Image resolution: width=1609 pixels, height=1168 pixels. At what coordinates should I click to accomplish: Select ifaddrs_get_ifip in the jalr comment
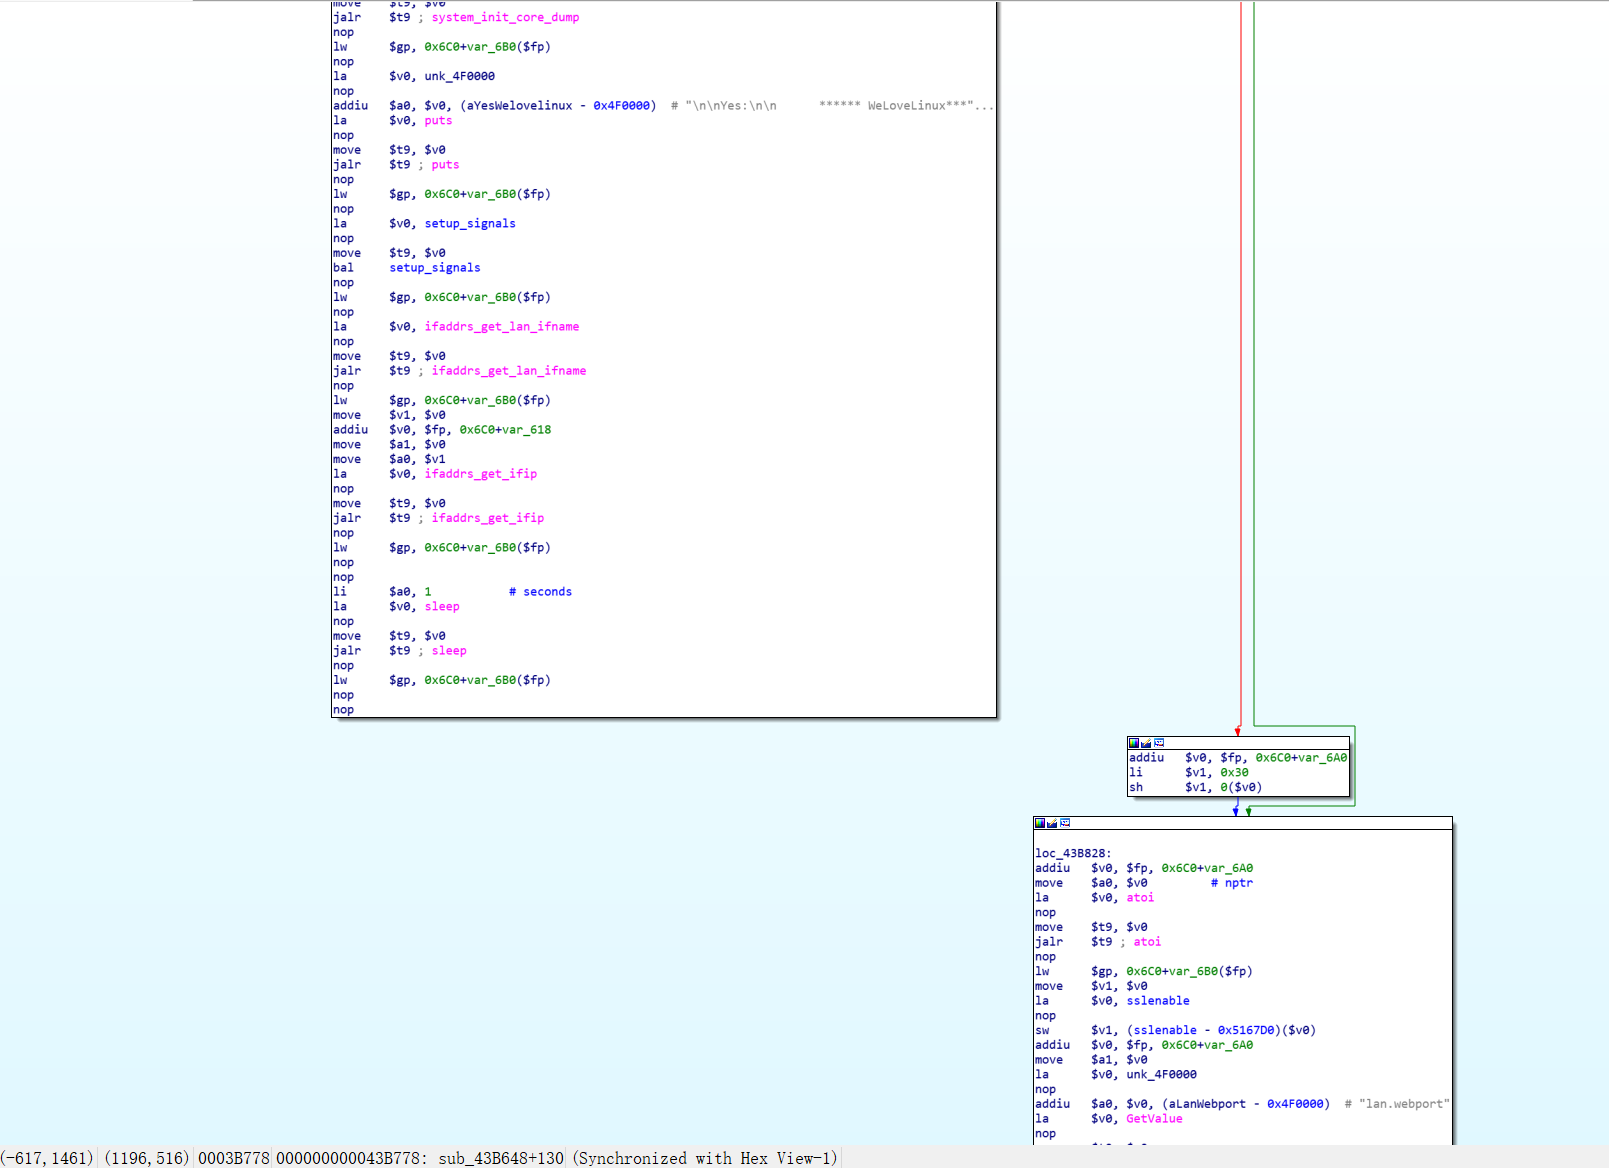pos(488,517)
